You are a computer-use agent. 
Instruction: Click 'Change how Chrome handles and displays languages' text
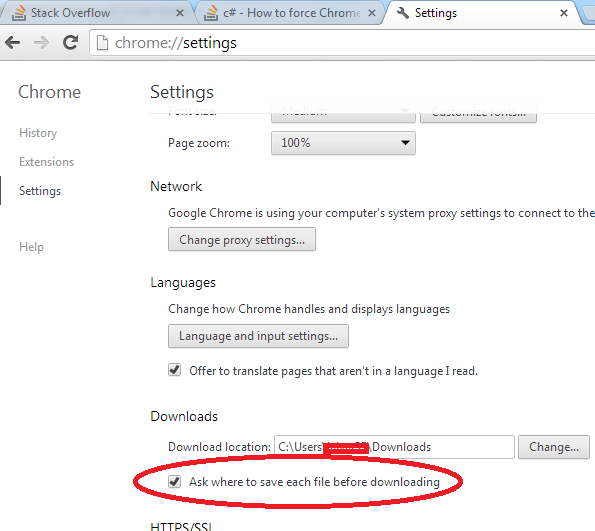[x=309, y=309]
